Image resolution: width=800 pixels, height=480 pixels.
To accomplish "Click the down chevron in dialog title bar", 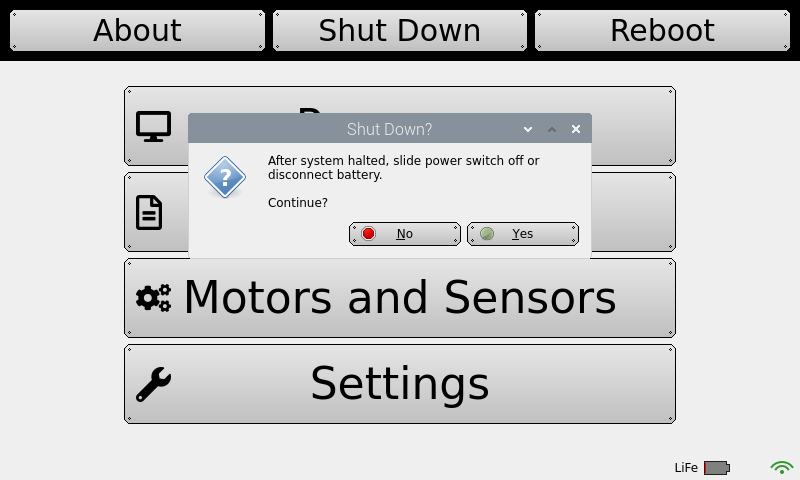I will pyautogui.click(x=528, y=130).
